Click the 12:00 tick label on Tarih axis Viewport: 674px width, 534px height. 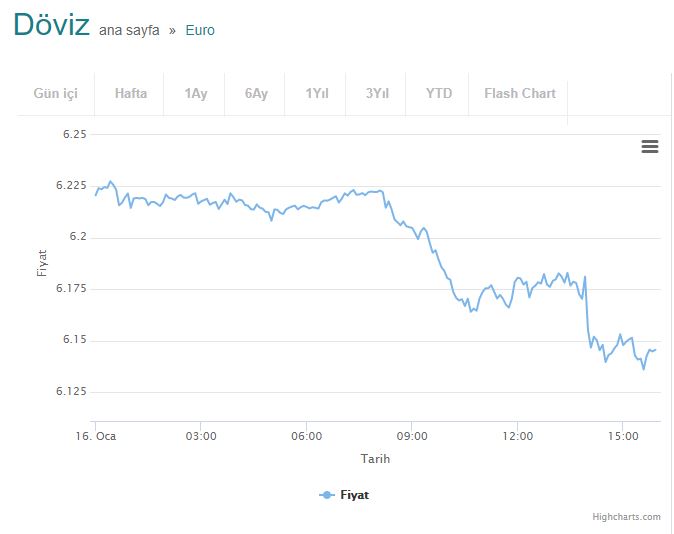click(518, 436)
